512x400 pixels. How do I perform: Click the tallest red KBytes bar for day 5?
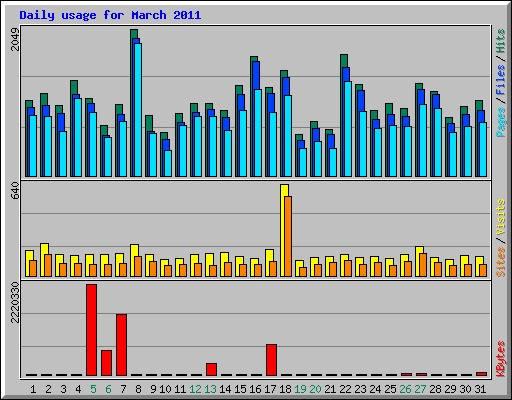tap(92, 330)
